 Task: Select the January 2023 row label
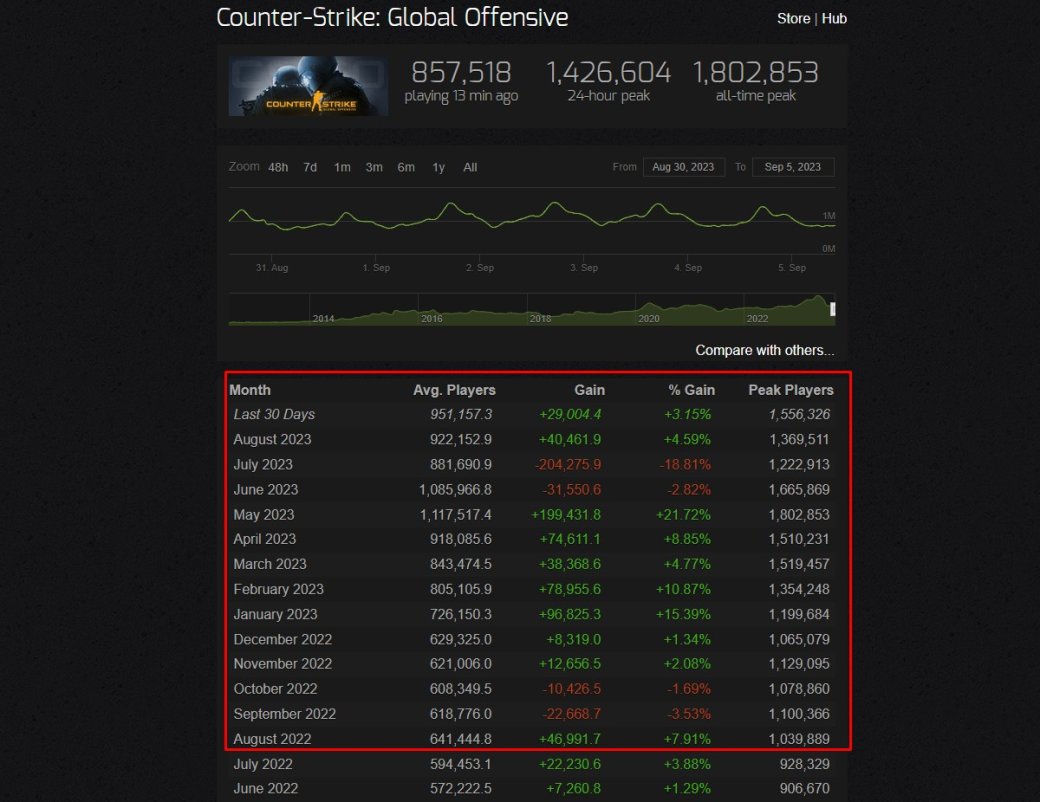(275, 614)
